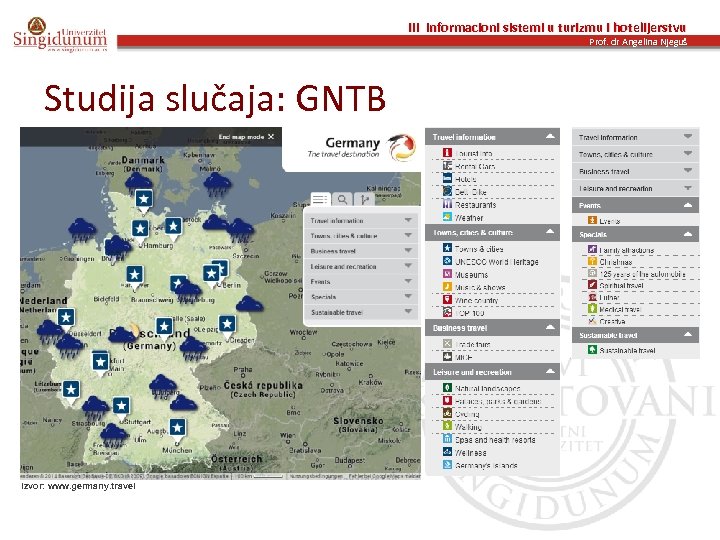Click the Spiritual travel entry
The width and height of the screenshot is (720, 540).
[x=621, y=285]
